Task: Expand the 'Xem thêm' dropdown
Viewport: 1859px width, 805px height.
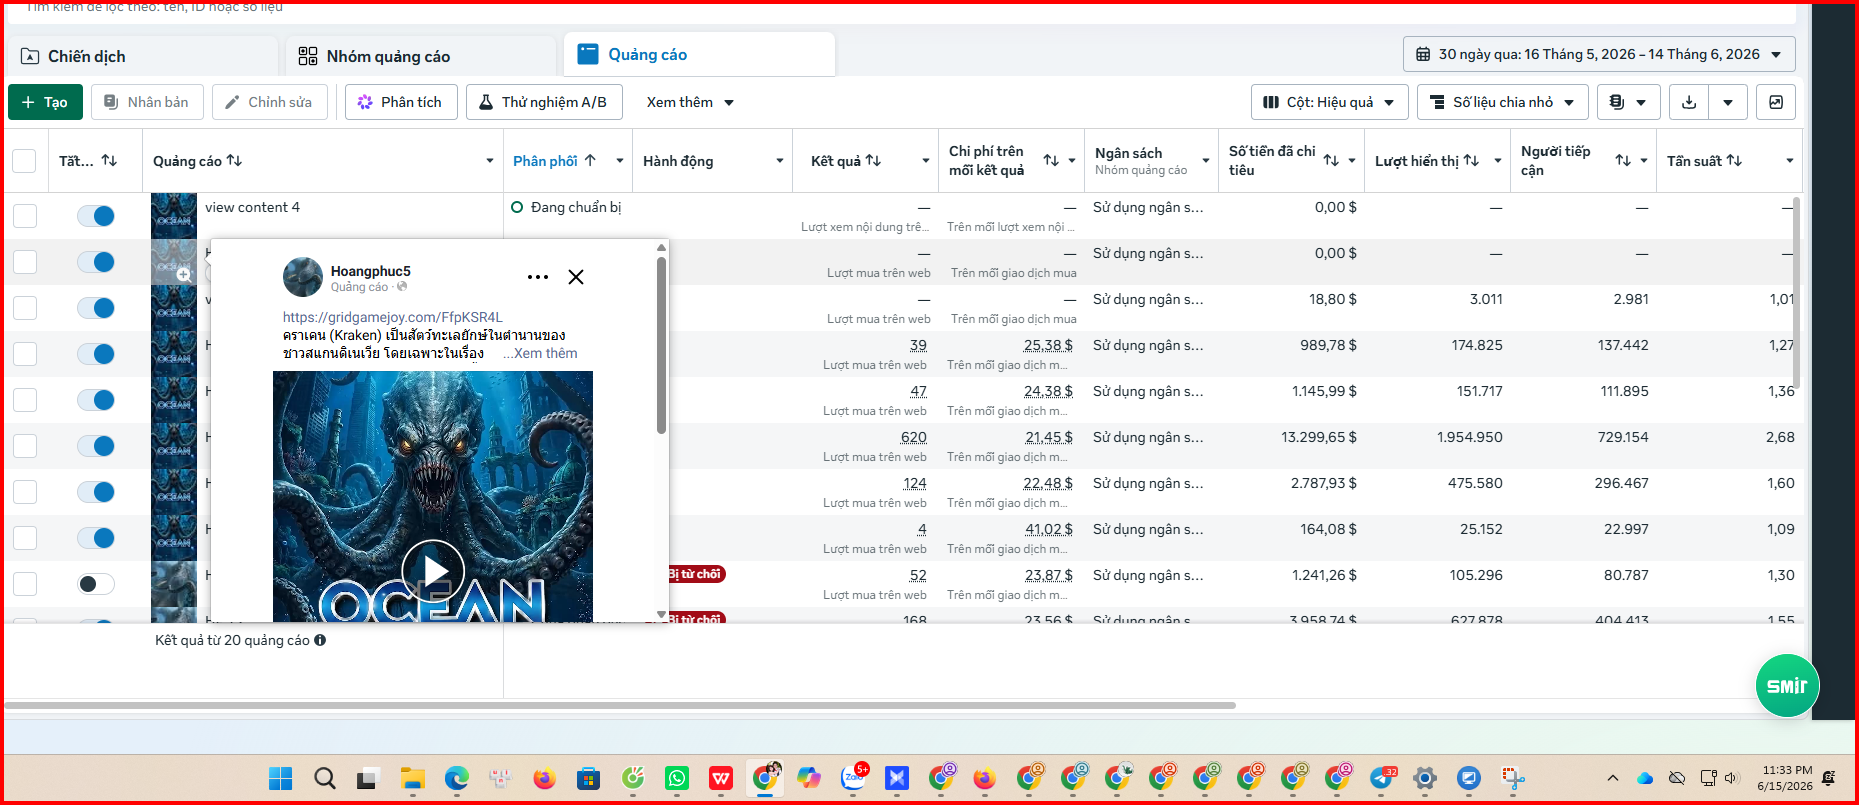Action: [x=690, y=102]
